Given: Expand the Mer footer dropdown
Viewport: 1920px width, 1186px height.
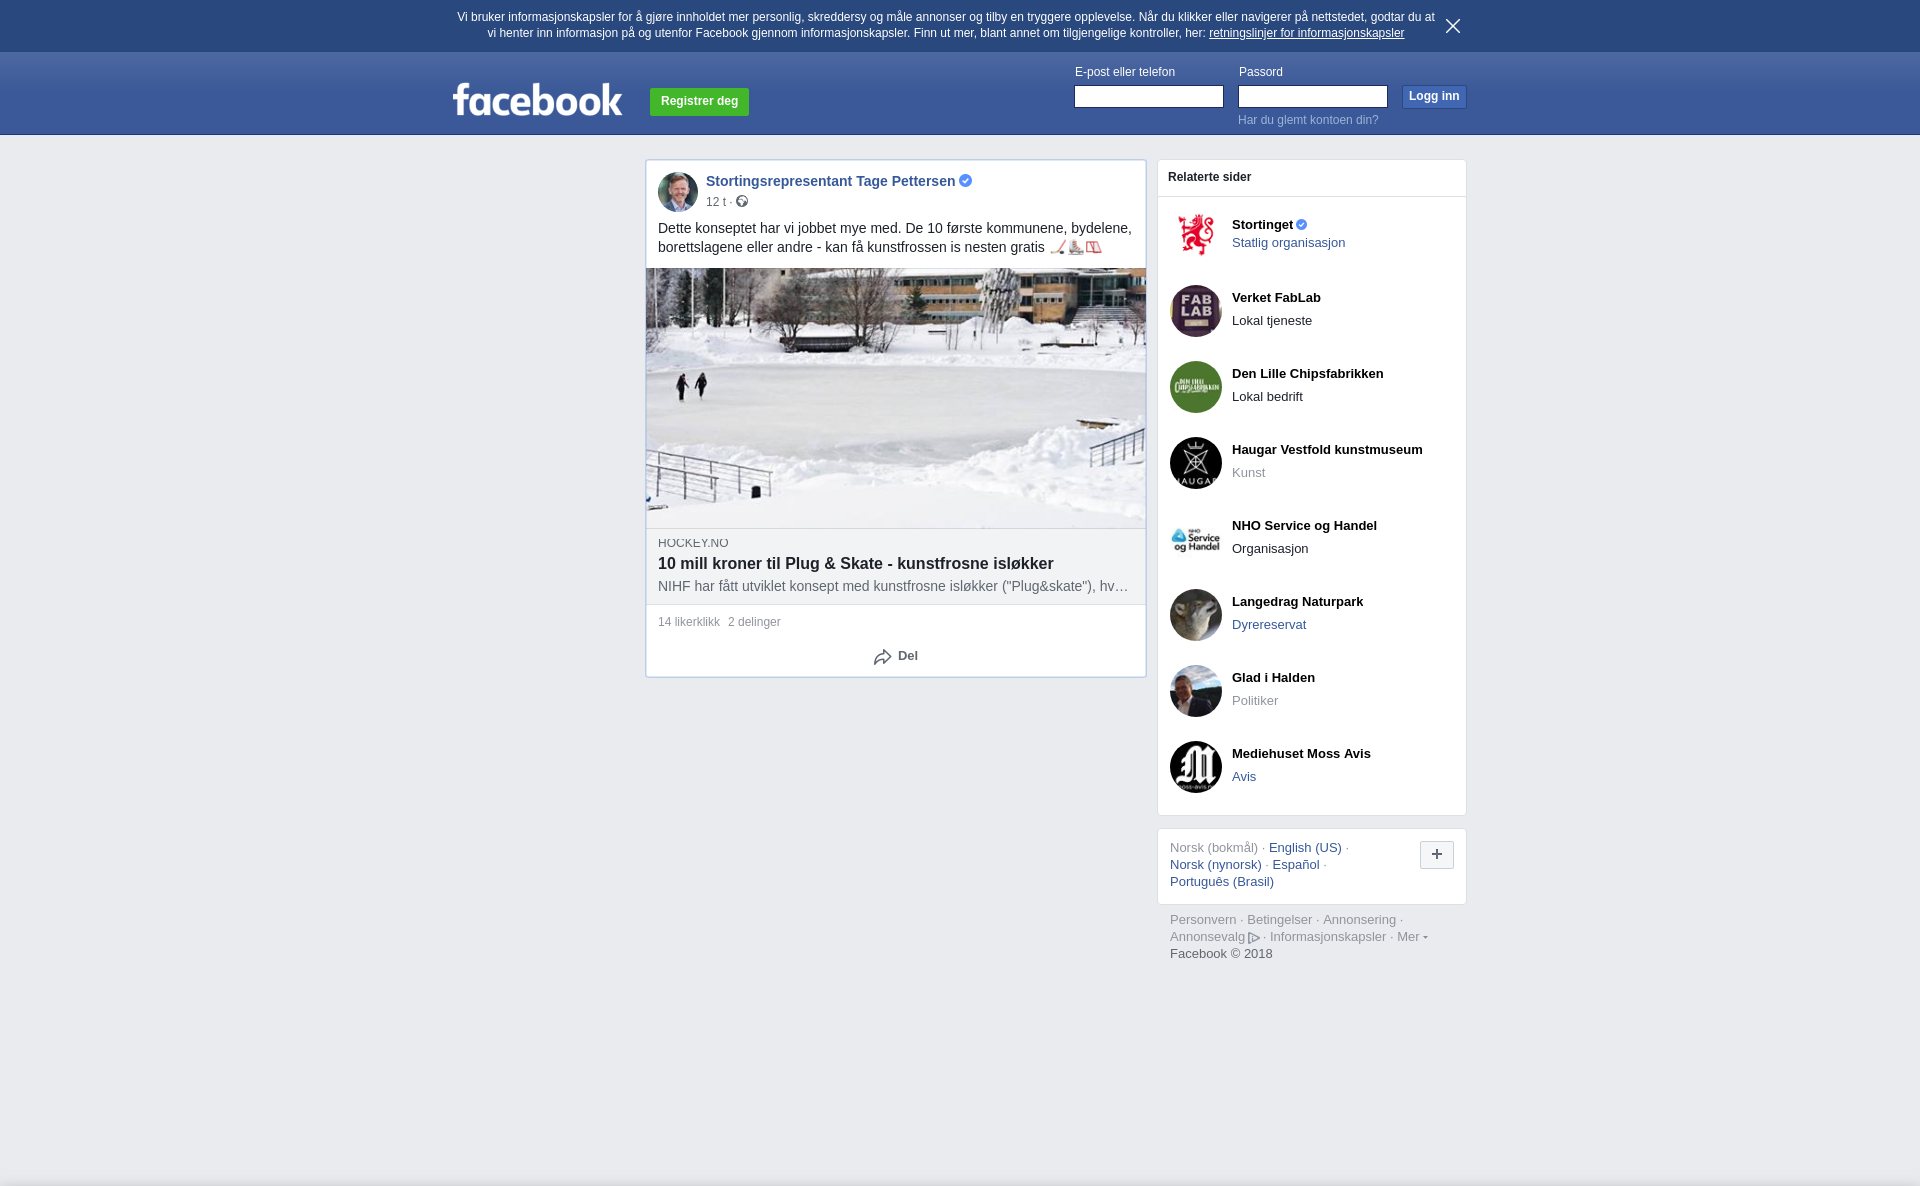Looking at the screenshot, I should click(x=1412, y=937).
